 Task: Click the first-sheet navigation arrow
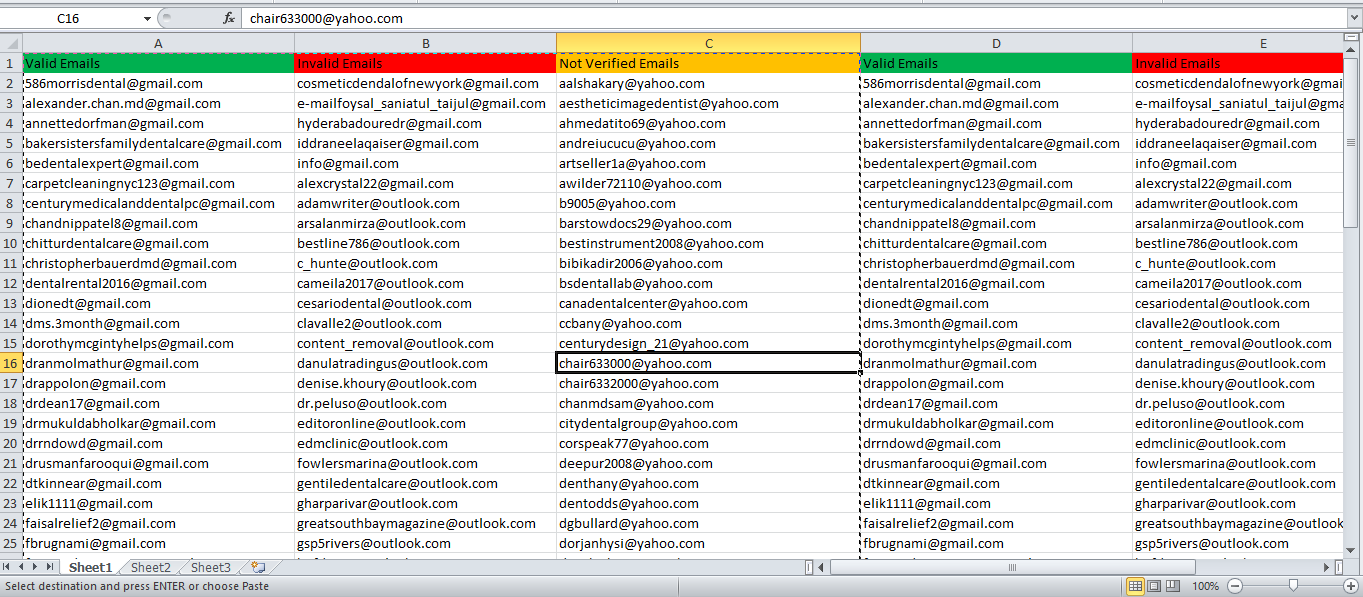coord(8,567)
